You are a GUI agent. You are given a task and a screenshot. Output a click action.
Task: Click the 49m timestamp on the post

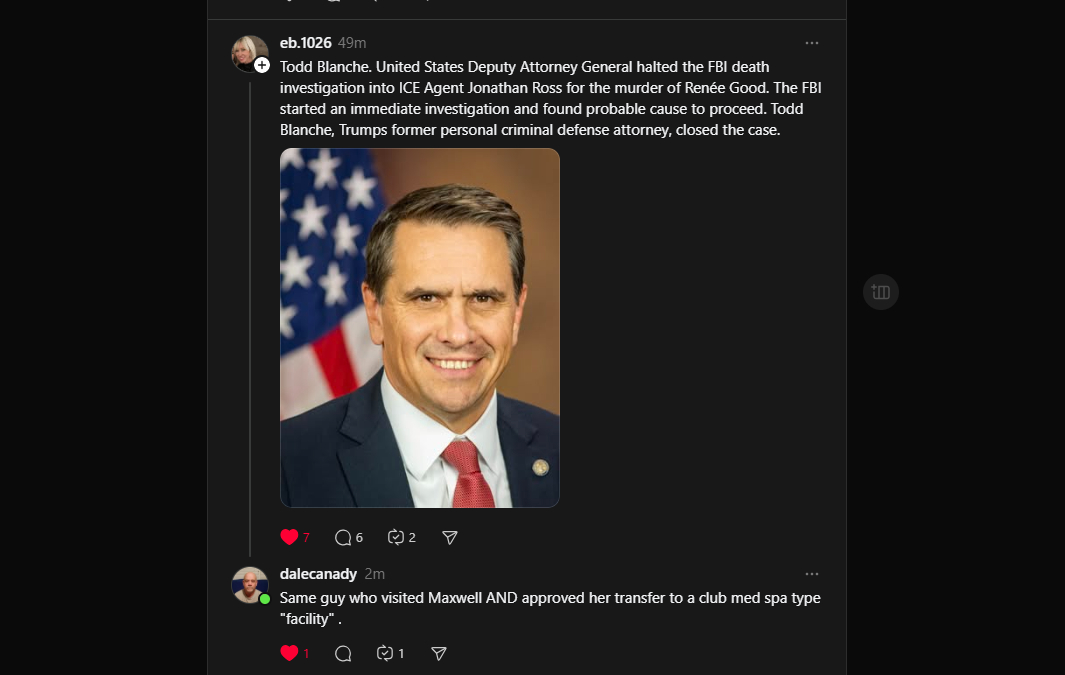(352, 43)
